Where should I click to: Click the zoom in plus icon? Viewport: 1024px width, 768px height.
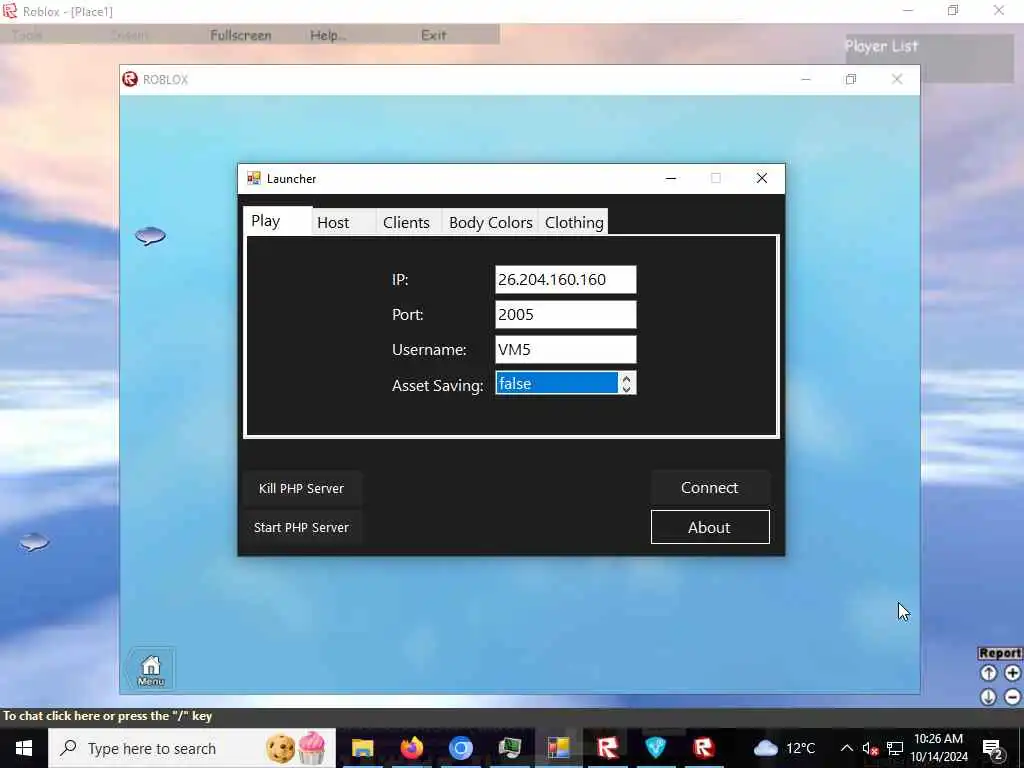coord(1012,673)
